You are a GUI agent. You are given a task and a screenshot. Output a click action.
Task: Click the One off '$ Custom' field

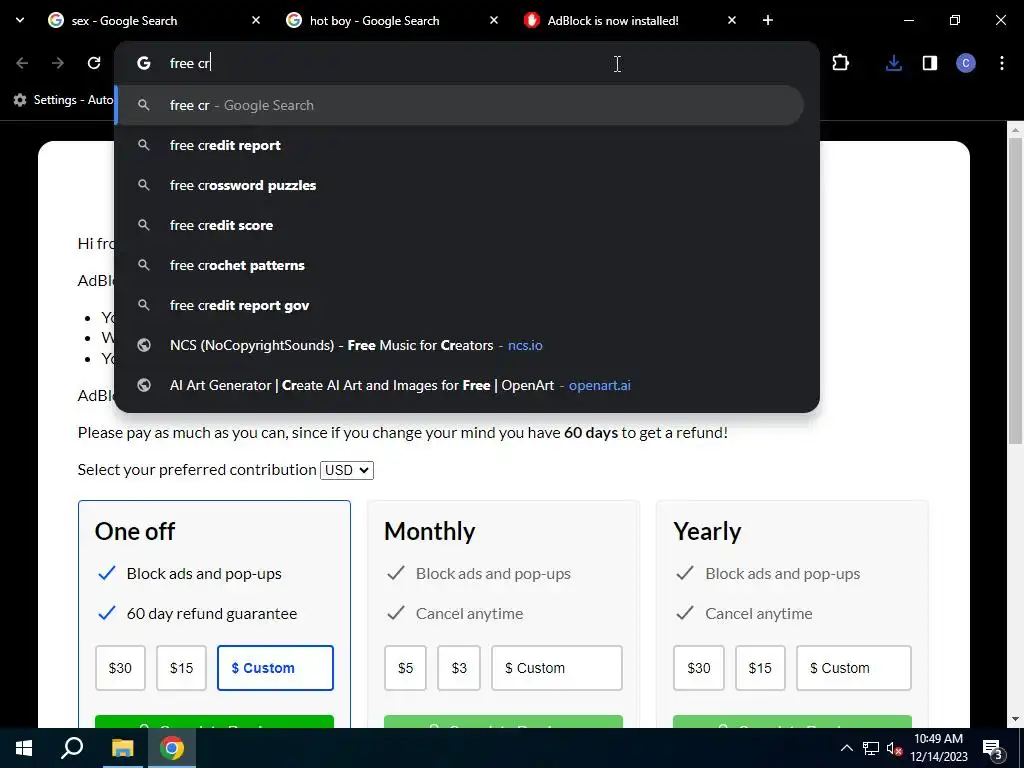pos(276,668)
